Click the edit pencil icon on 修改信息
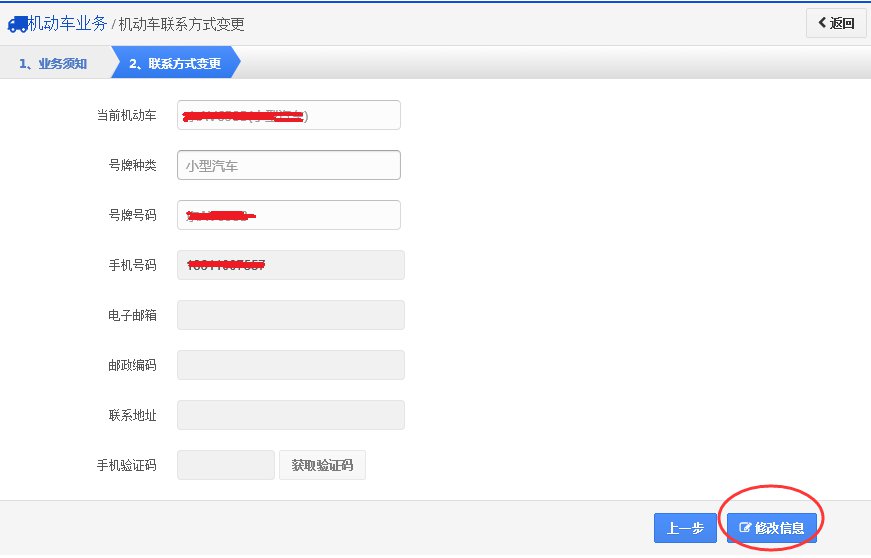The height and width of the screenshot is (558, 871). click(x=745, y=527)
